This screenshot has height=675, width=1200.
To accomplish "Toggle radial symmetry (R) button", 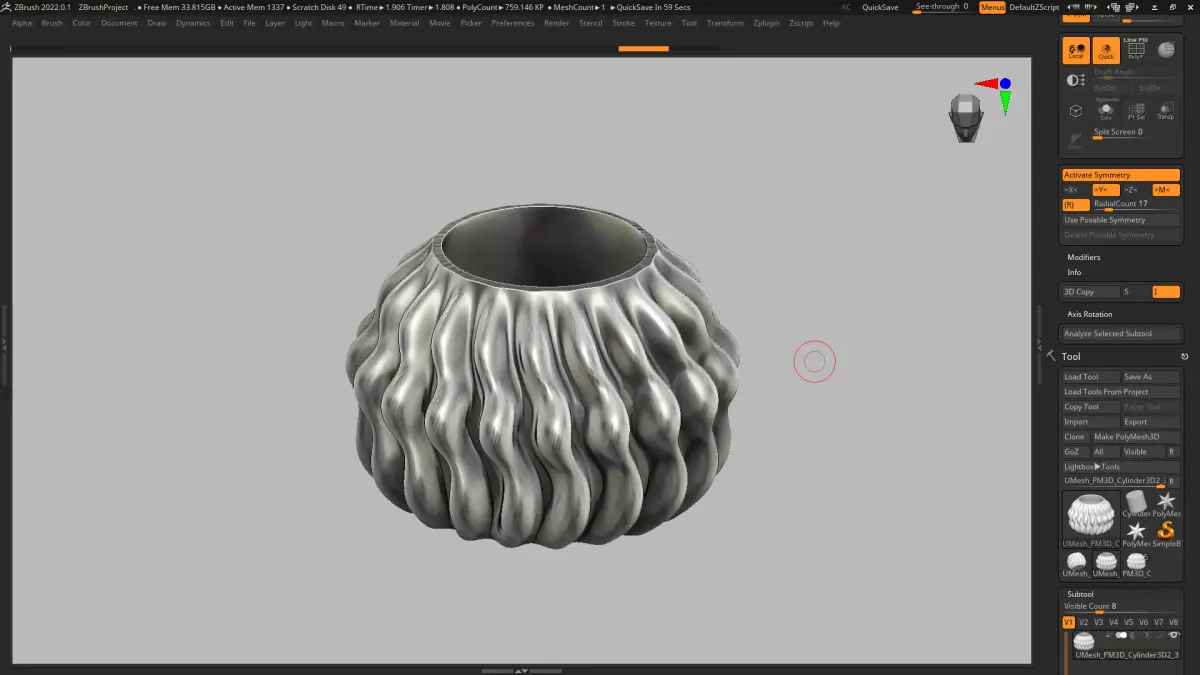I will pyautogui.click(x=1075, y=205).
